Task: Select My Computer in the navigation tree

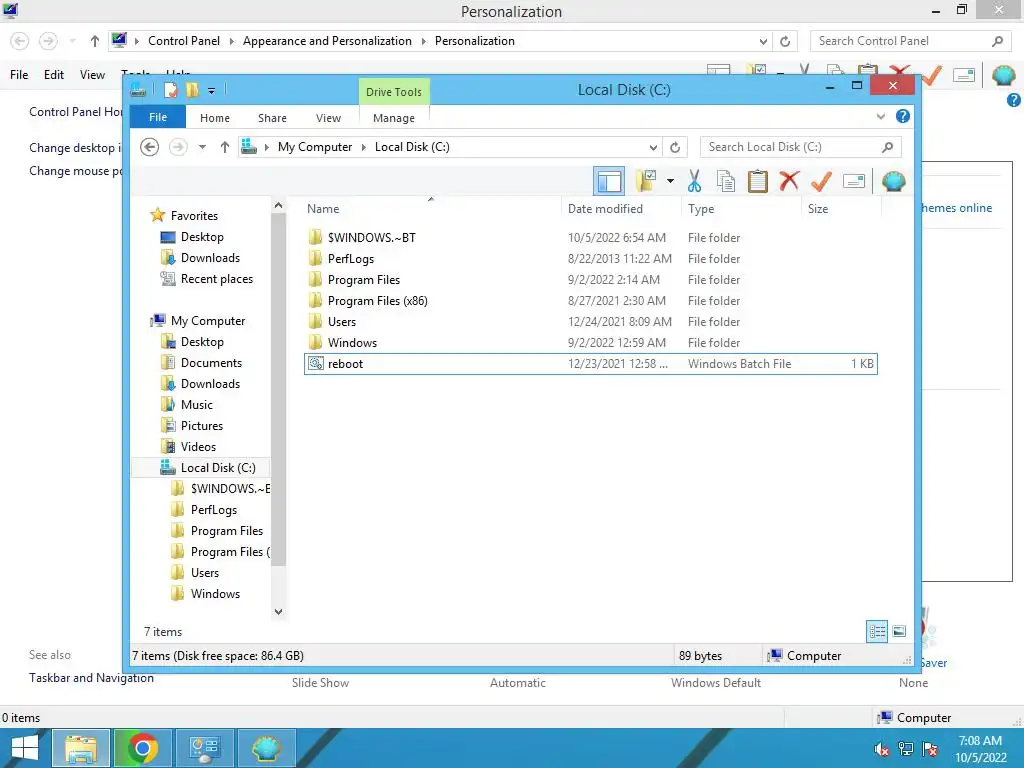Action: (x=208, y=321)
